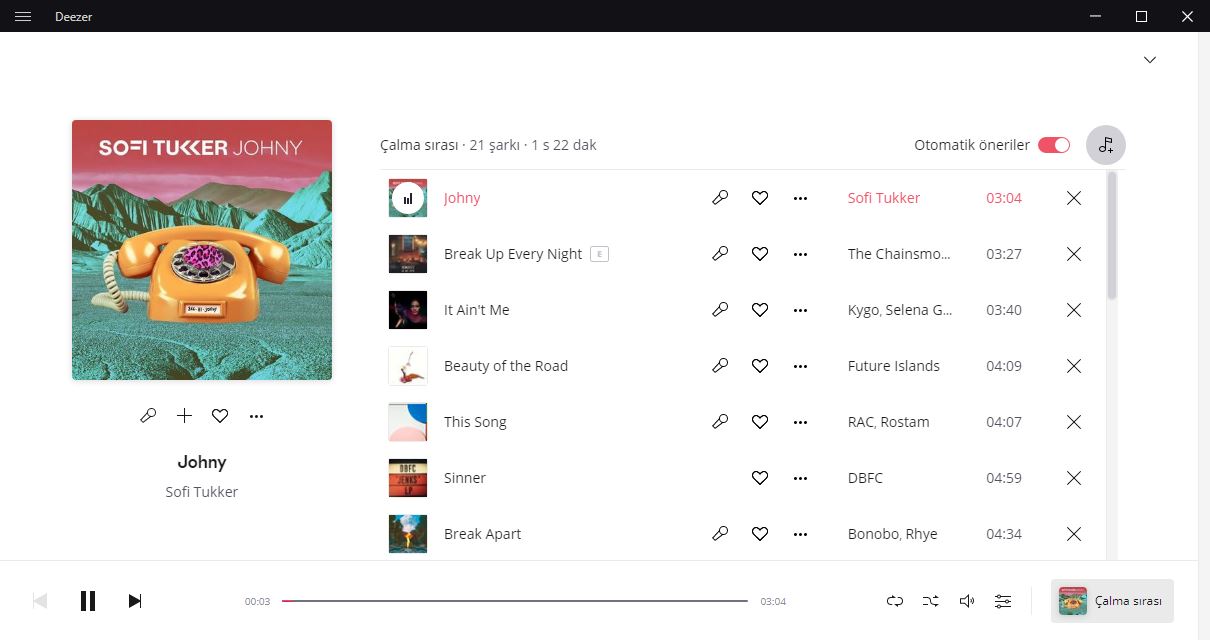The width and height of the screenshot is (1210, 640).
Task: Open more options for This Song
Action: coord(800,422)
